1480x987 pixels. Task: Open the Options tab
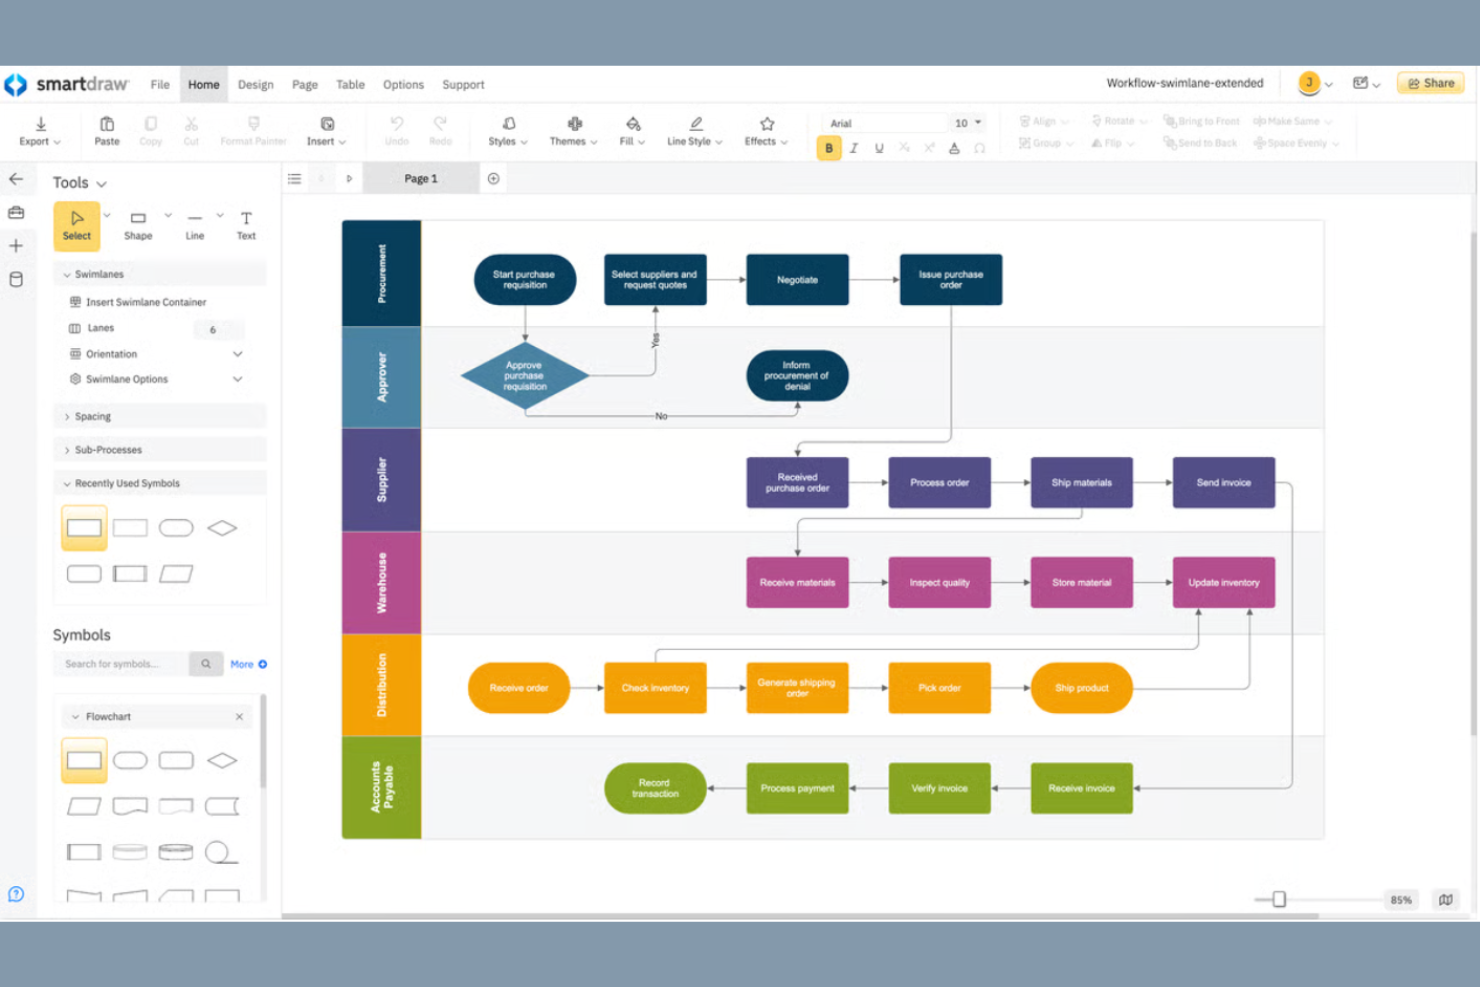403,85
